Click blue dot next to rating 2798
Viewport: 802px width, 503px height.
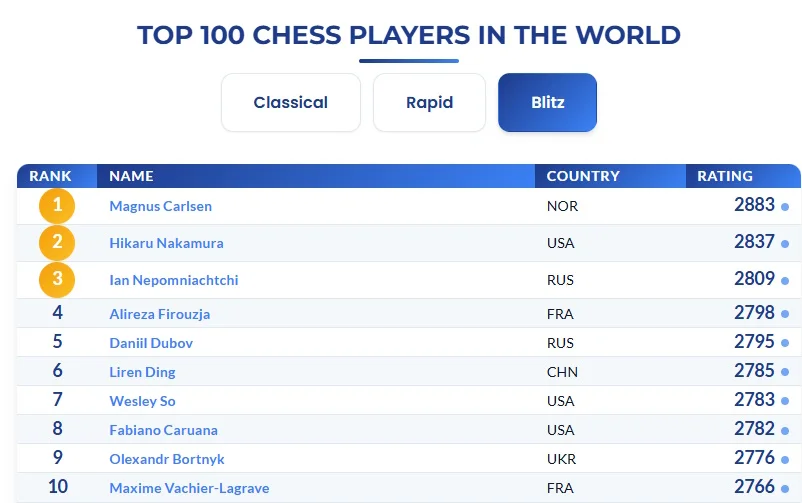[x=785, y=315]
